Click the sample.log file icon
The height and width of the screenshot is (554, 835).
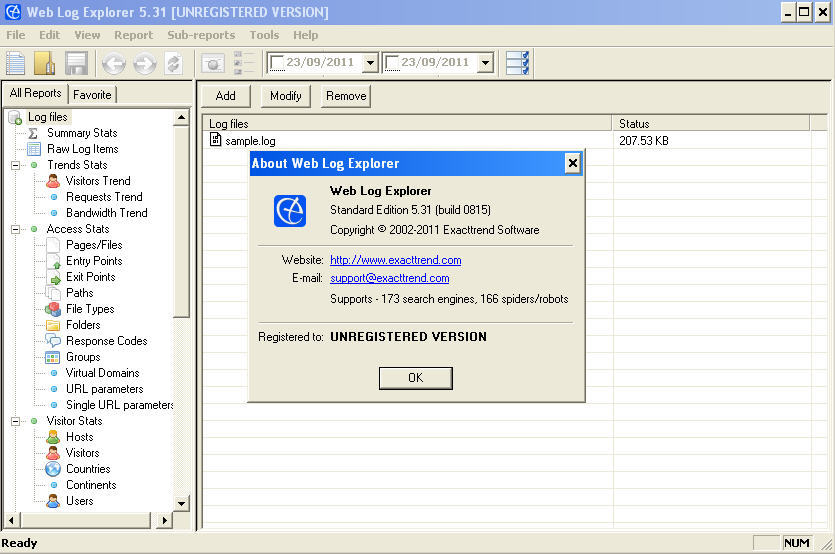pyautogui.click(x=215, y=140)
